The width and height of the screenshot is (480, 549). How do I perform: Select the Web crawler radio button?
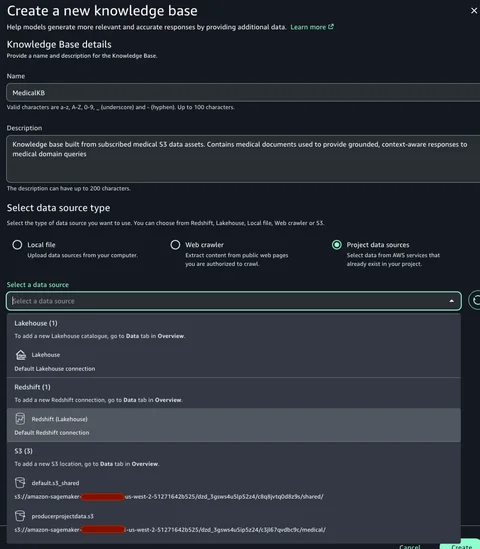click(x=175, y=245)
